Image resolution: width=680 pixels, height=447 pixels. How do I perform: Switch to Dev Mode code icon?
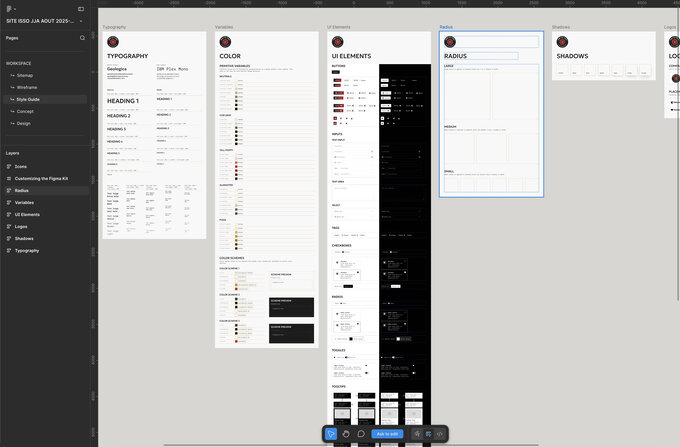point(440,434)
